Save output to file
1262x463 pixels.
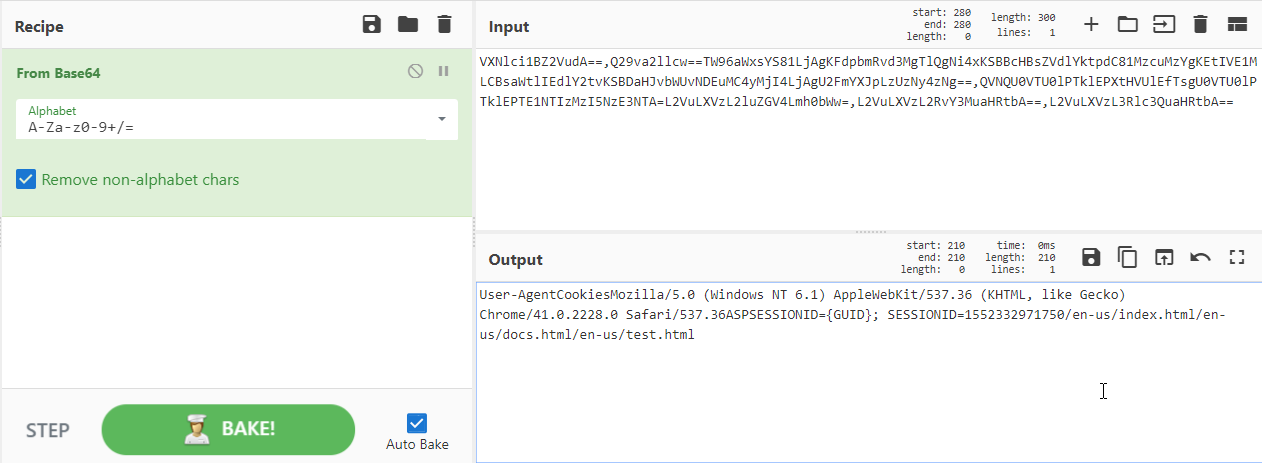pos(1091,258)
